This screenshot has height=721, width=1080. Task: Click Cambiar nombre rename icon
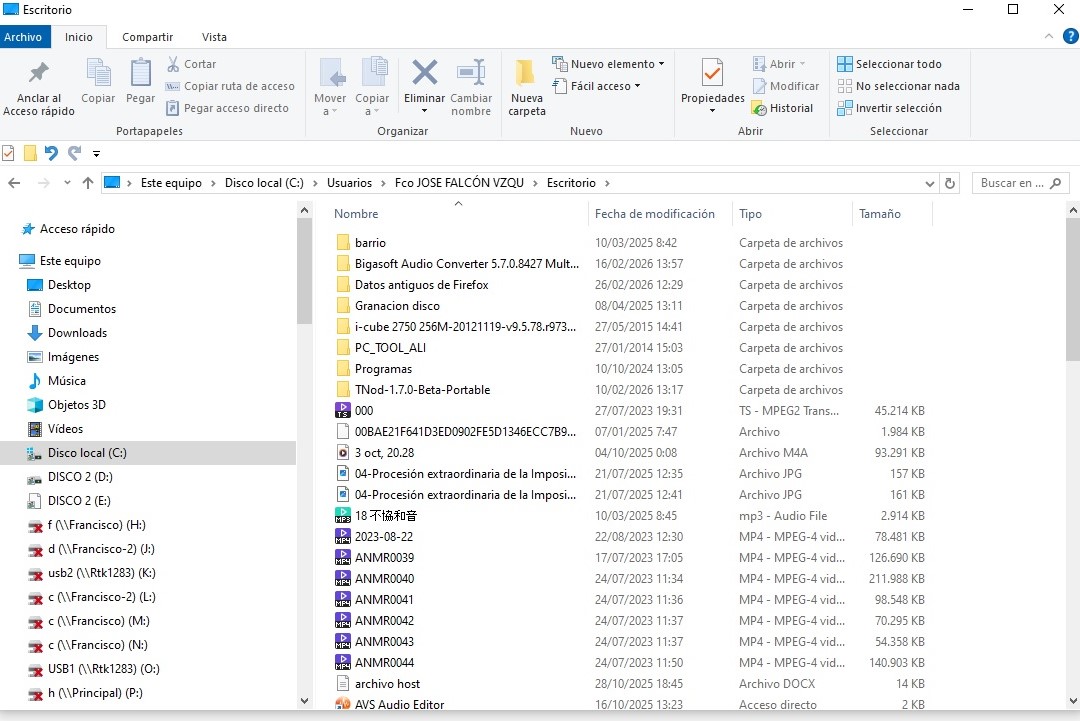pos(471,72)
